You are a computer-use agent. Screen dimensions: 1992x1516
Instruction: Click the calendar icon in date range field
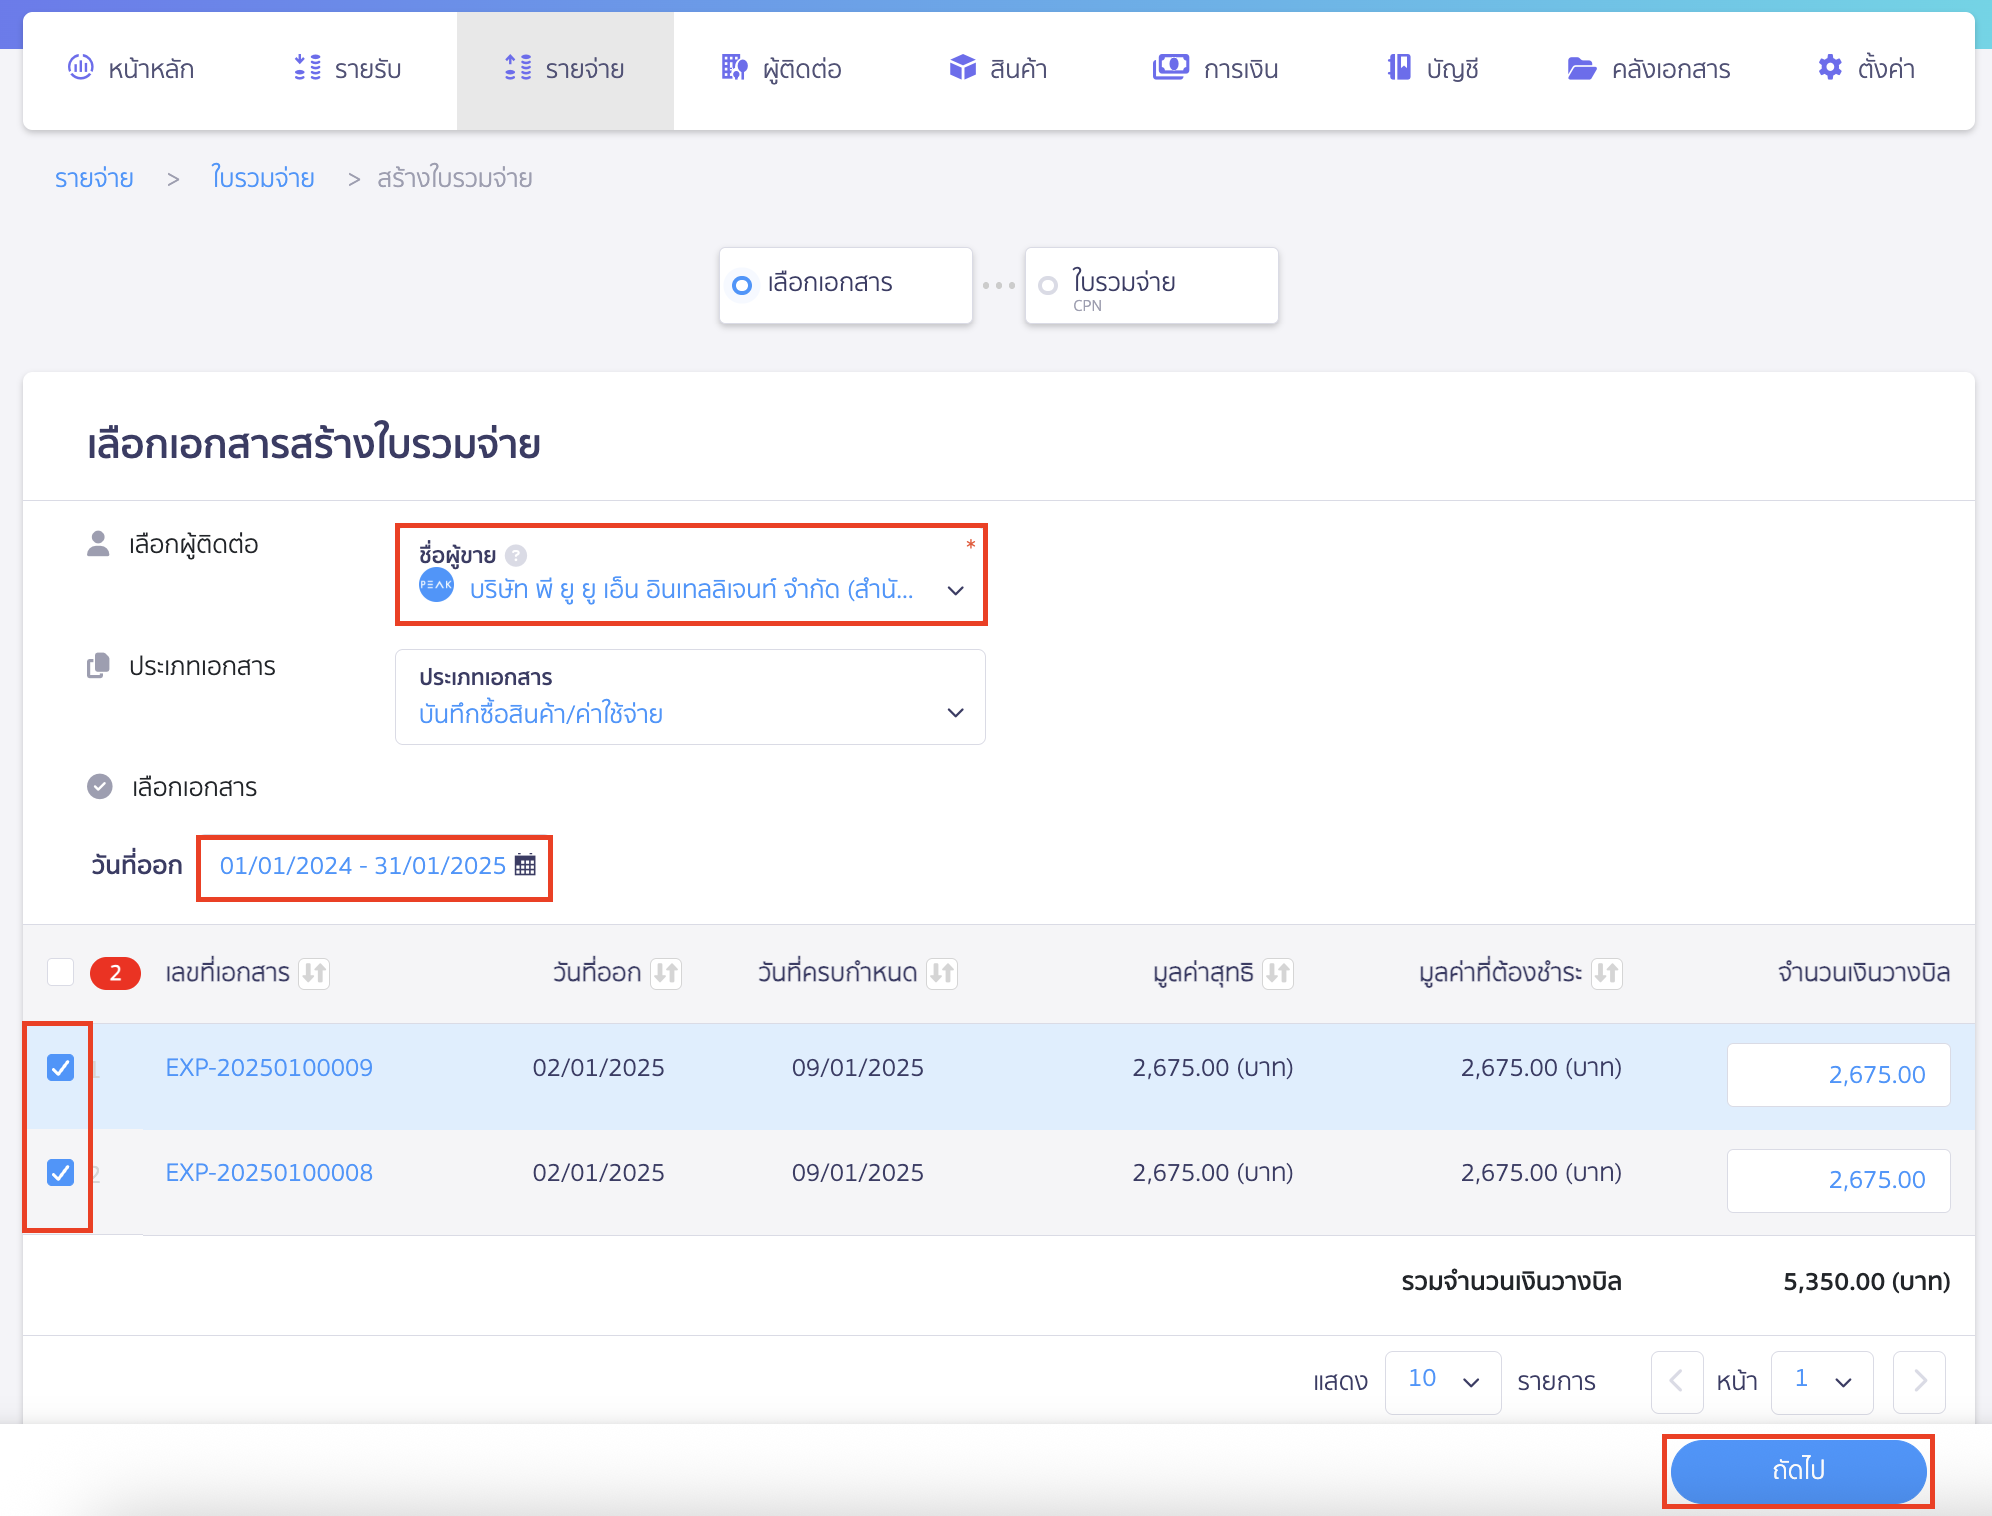(x=525, y=865)
